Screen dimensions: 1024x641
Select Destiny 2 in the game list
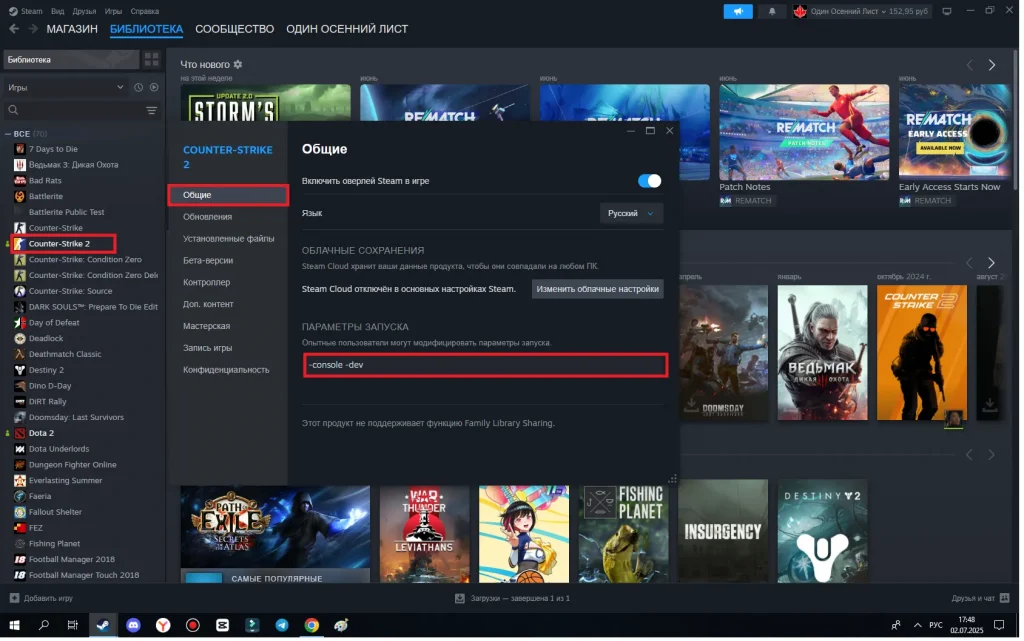(46, 370)
